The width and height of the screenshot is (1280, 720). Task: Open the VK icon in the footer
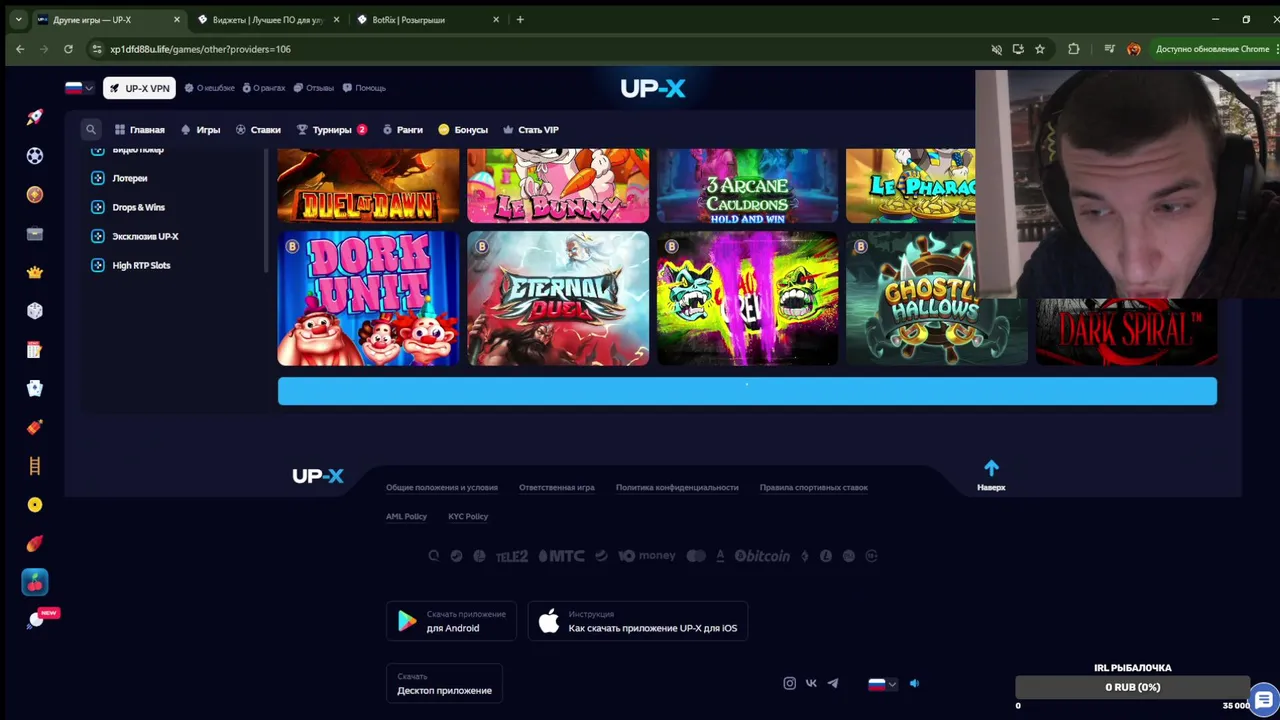point(811,683)
